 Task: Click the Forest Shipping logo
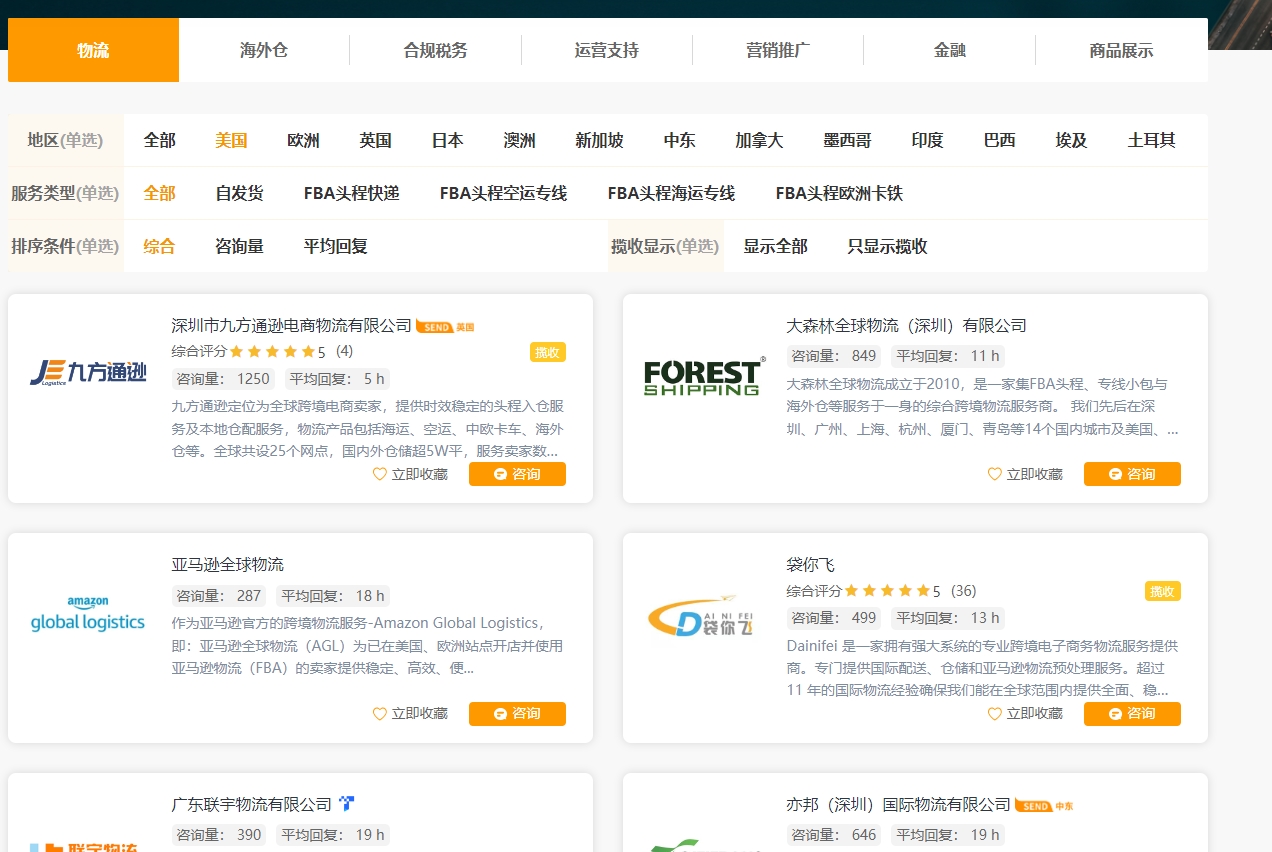point(703,377)
